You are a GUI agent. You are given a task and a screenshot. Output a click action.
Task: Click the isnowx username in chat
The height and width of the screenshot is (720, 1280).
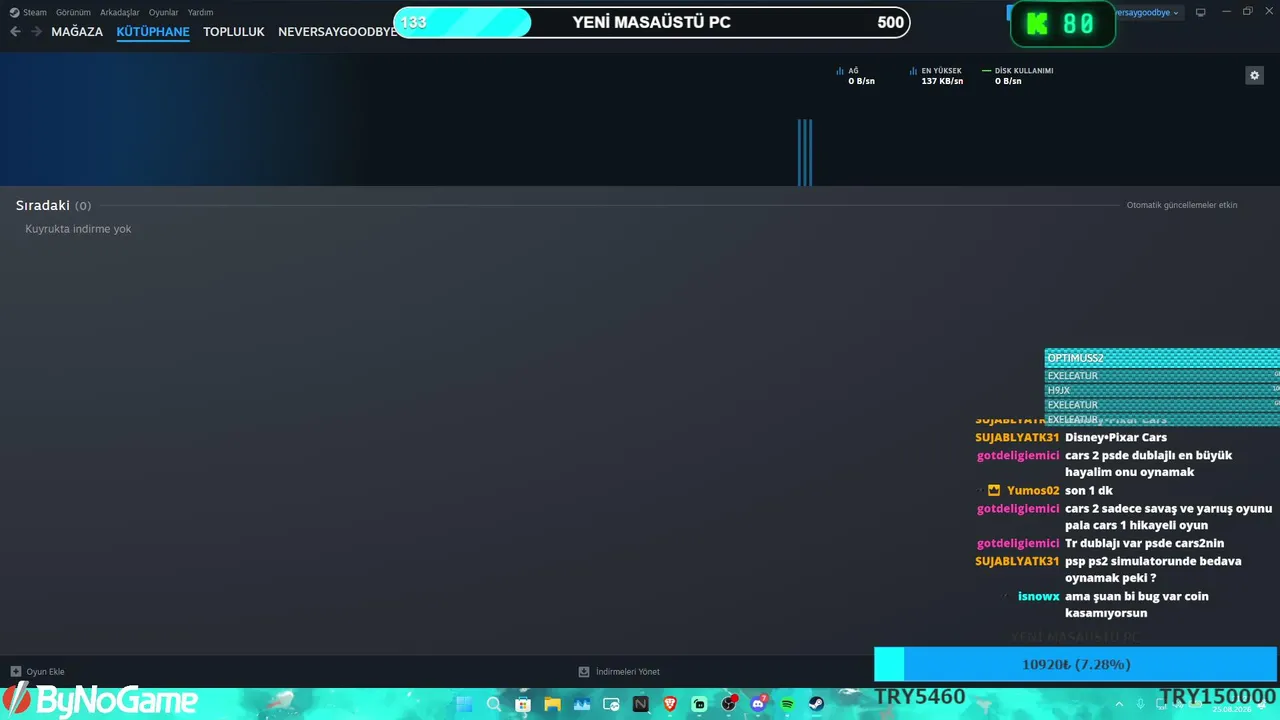1039,596
